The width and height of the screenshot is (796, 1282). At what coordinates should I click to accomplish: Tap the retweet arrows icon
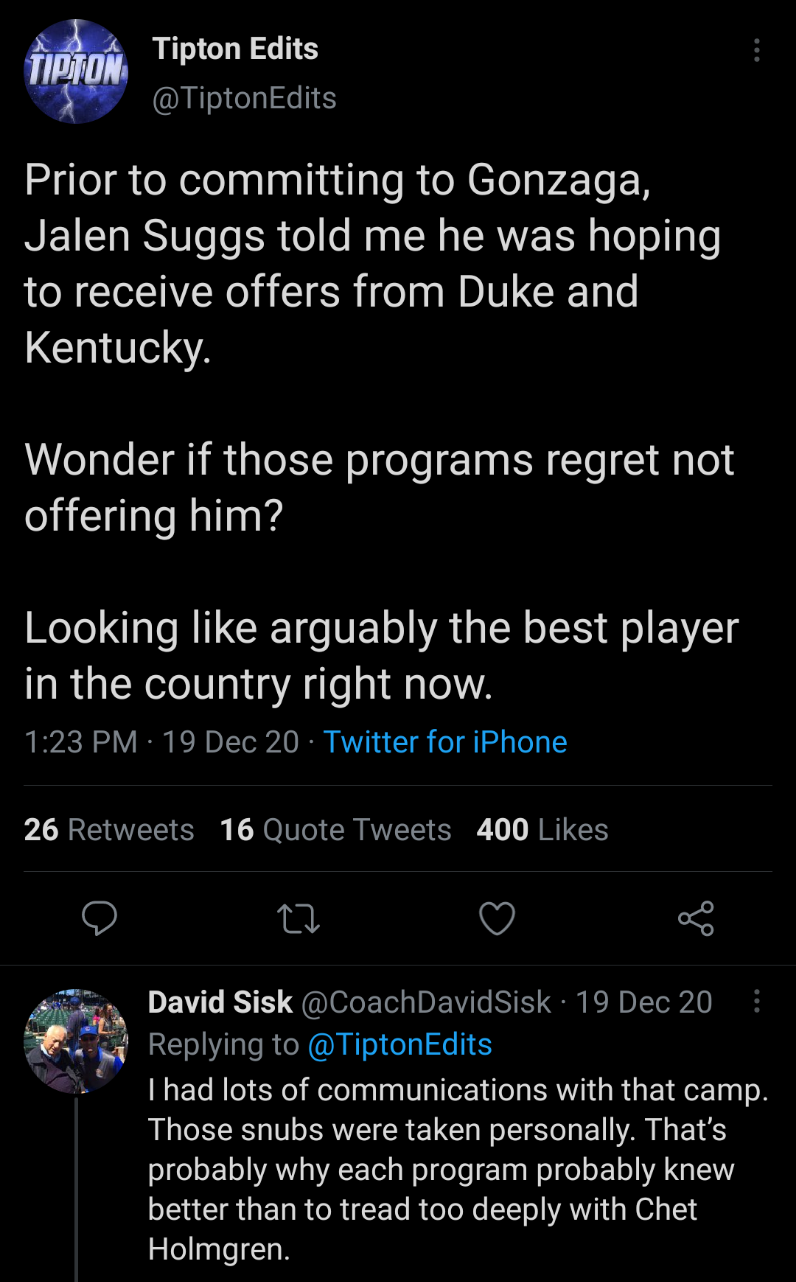[300, 918]
